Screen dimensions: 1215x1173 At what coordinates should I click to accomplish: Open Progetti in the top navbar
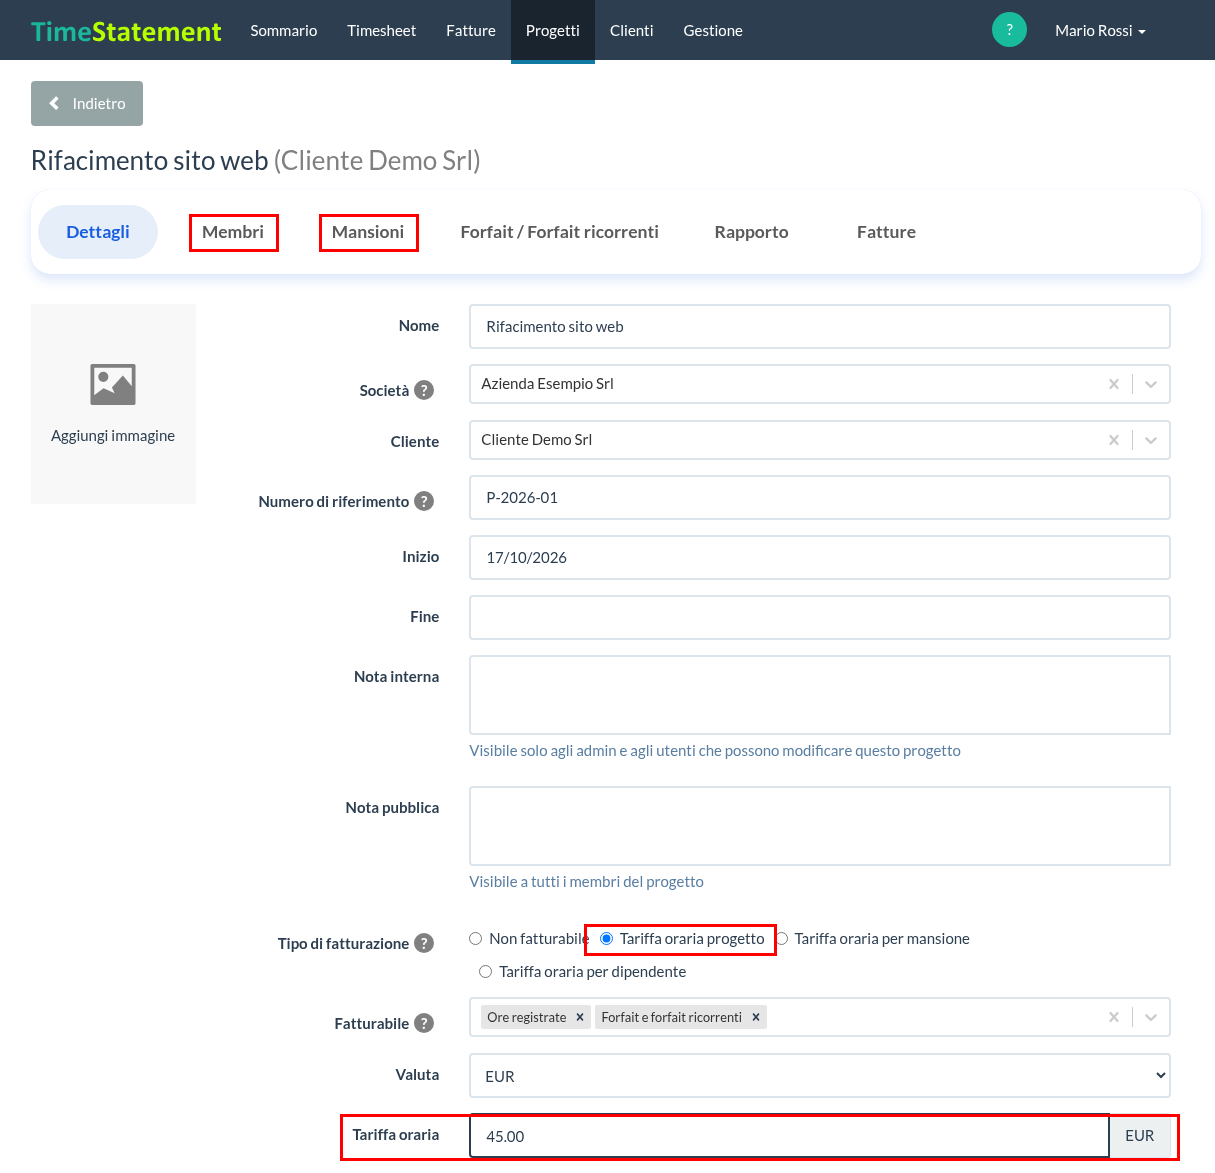tap(553, 31)
